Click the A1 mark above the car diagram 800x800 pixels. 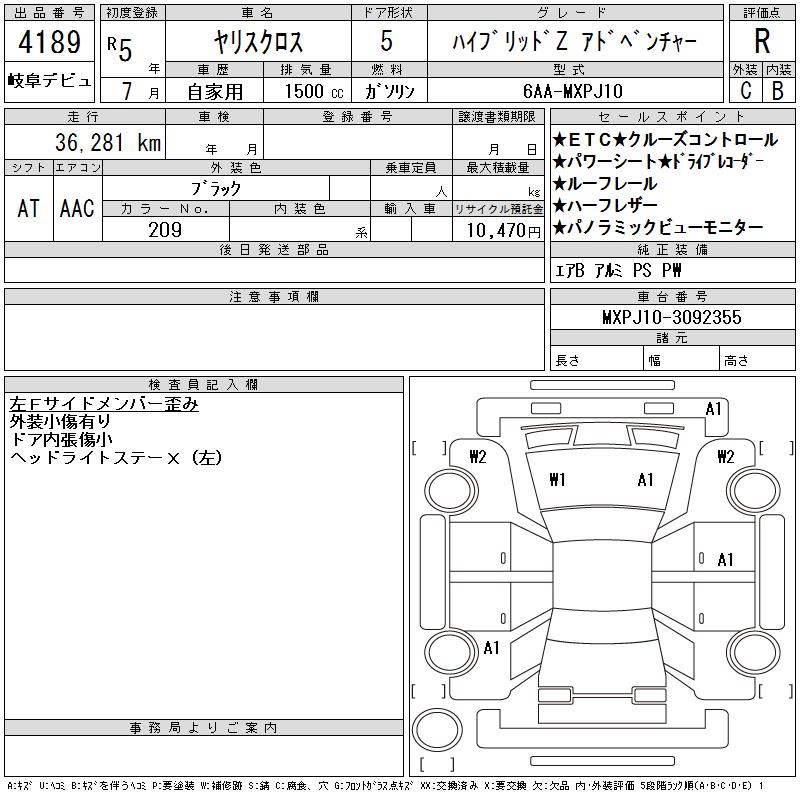click(714, 409)
